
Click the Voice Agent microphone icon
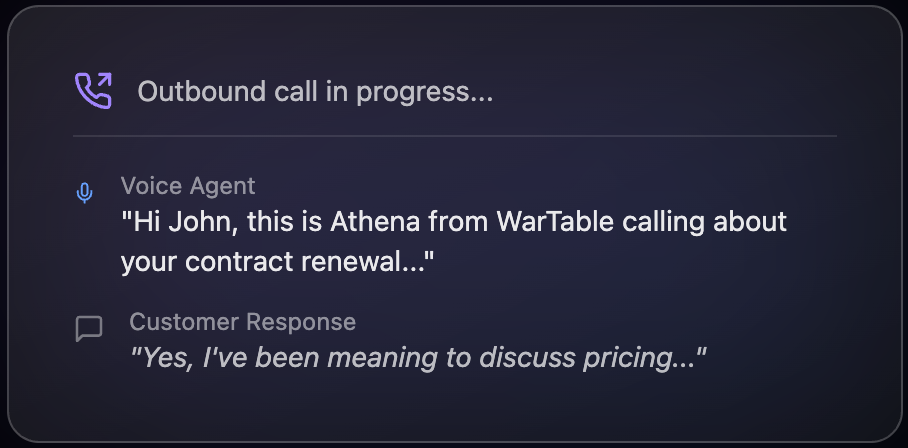pyautogui.click(x=85, y=193)
